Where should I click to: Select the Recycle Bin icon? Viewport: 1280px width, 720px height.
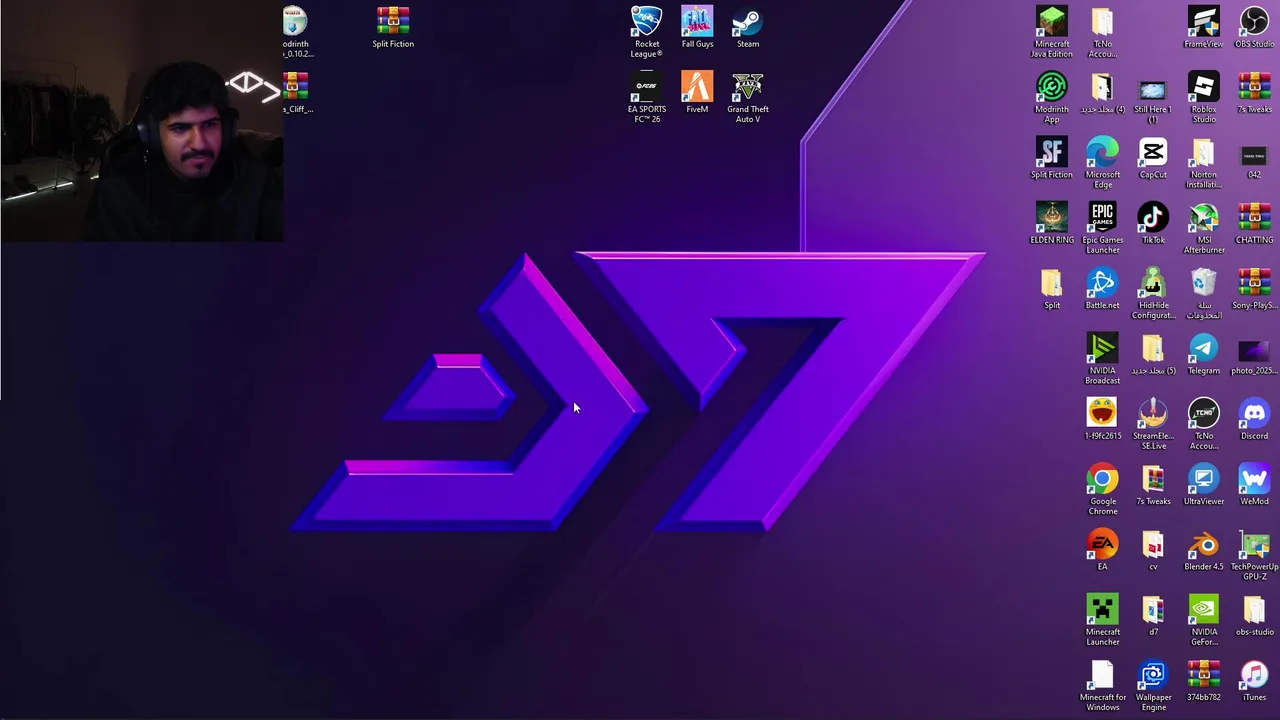coord(1203,293)
